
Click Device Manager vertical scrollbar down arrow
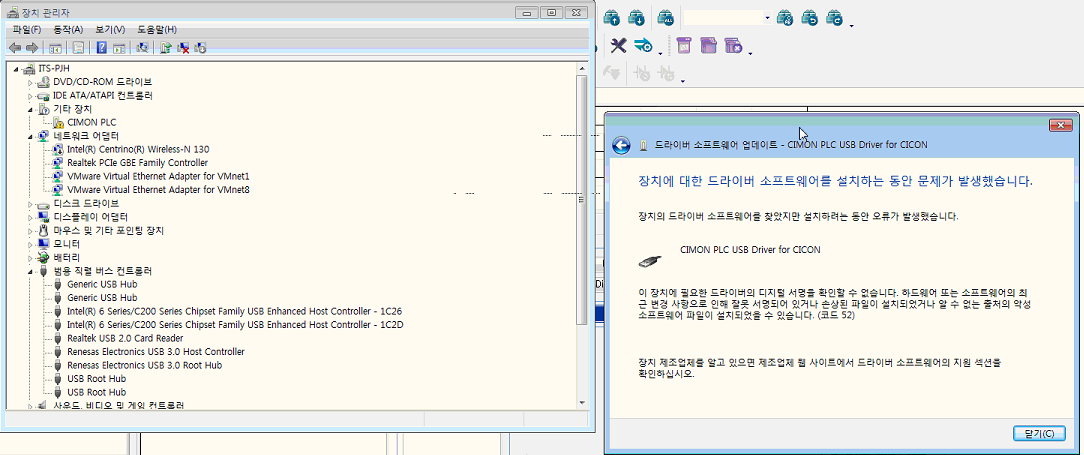[x=582, y=402]
